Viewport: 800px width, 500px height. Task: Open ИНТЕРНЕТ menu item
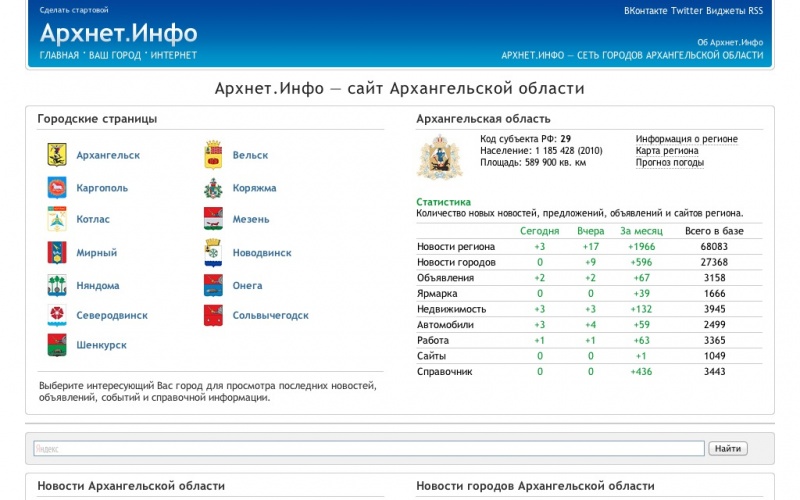(173, 55)
